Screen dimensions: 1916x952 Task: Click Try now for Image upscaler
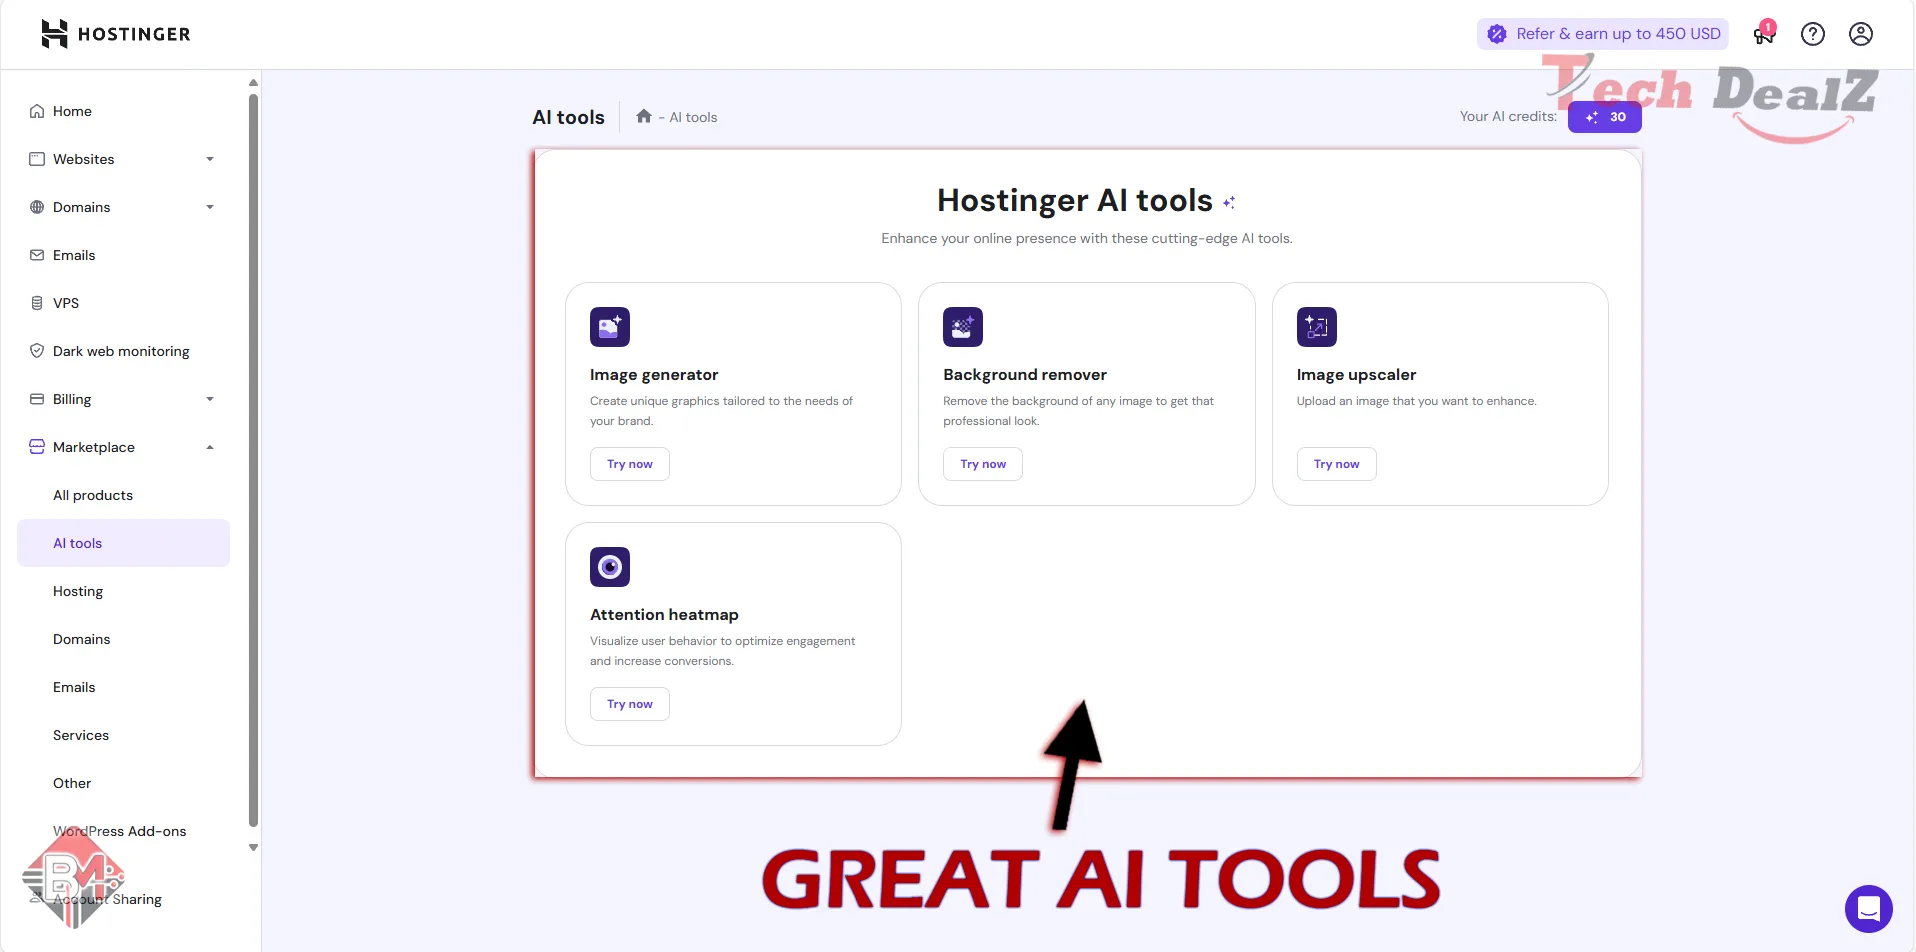click(x=1337, y=464)
